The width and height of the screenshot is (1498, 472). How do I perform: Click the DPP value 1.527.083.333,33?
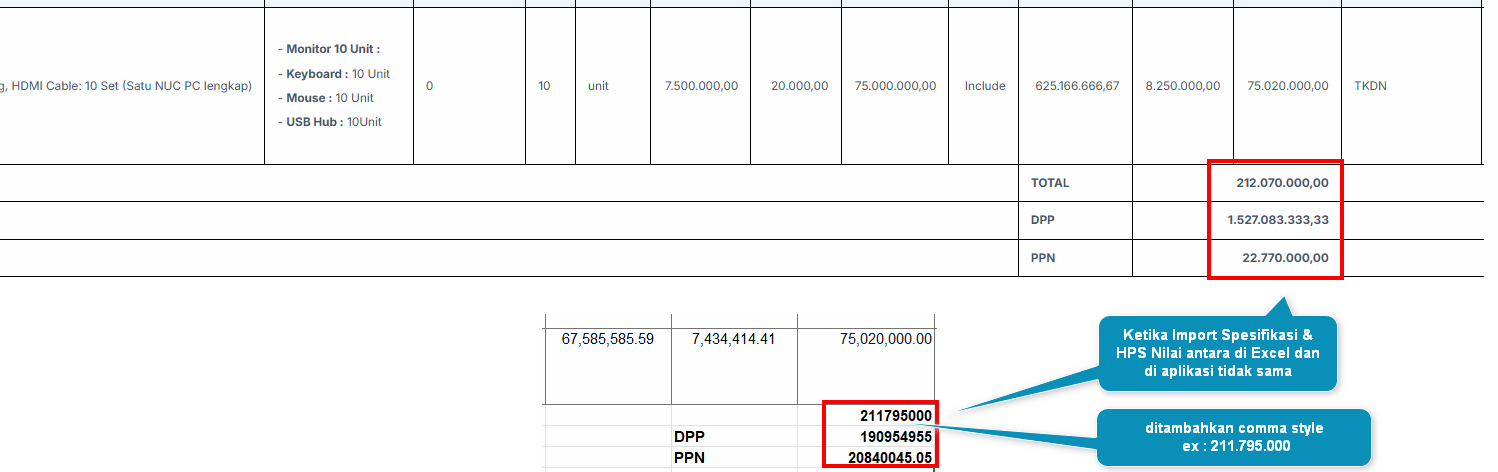coord(1278,220)
